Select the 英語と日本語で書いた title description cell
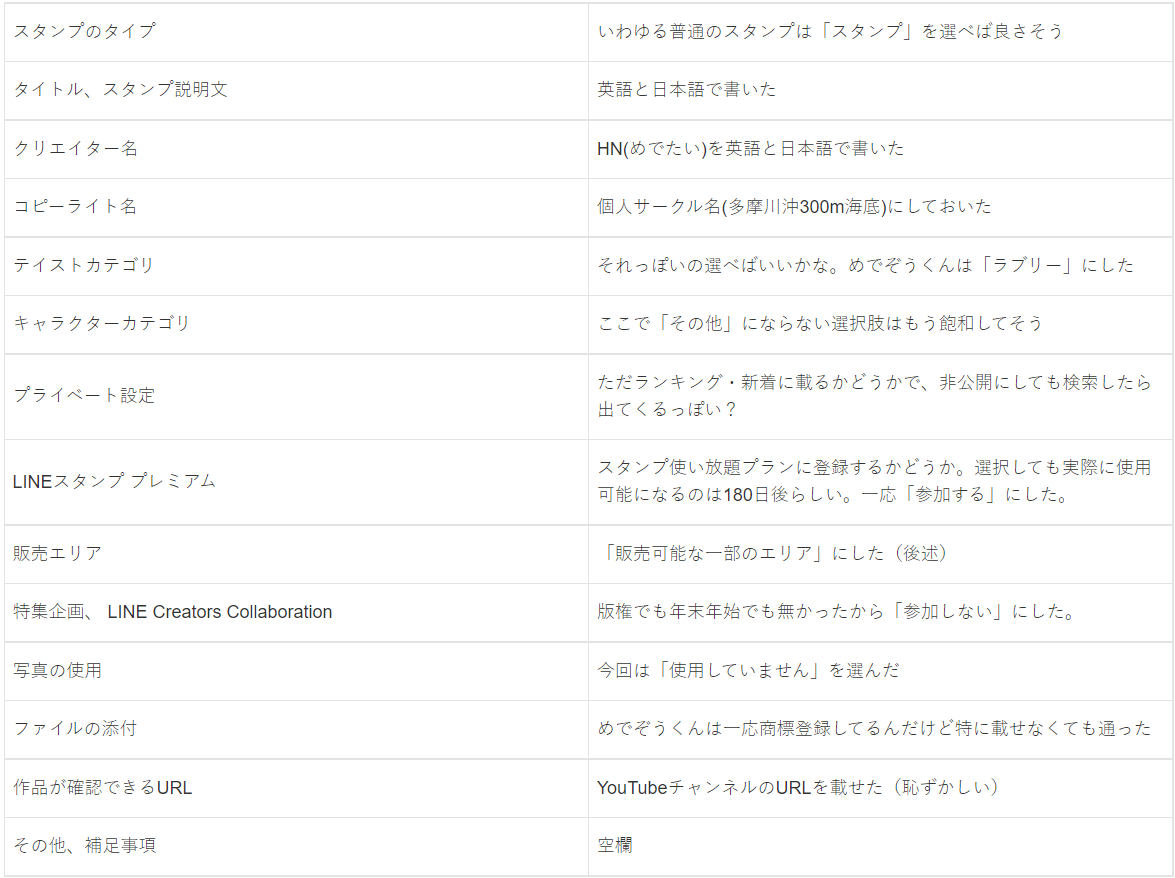The width and height of the screenshot is (1175, 878). [x=687, y=89]
